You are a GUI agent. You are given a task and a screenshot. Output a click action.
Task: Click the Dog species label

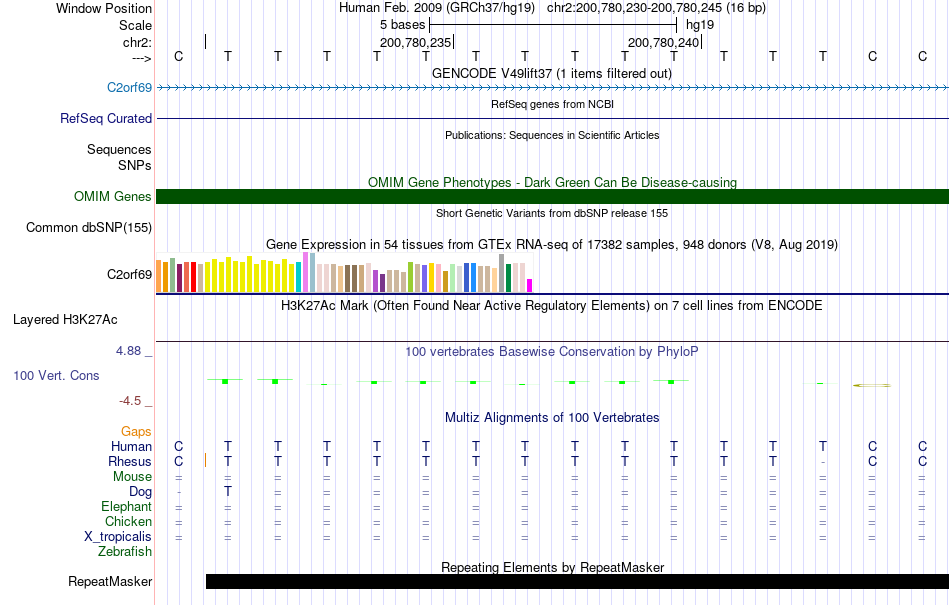click(x=140, y=492)
